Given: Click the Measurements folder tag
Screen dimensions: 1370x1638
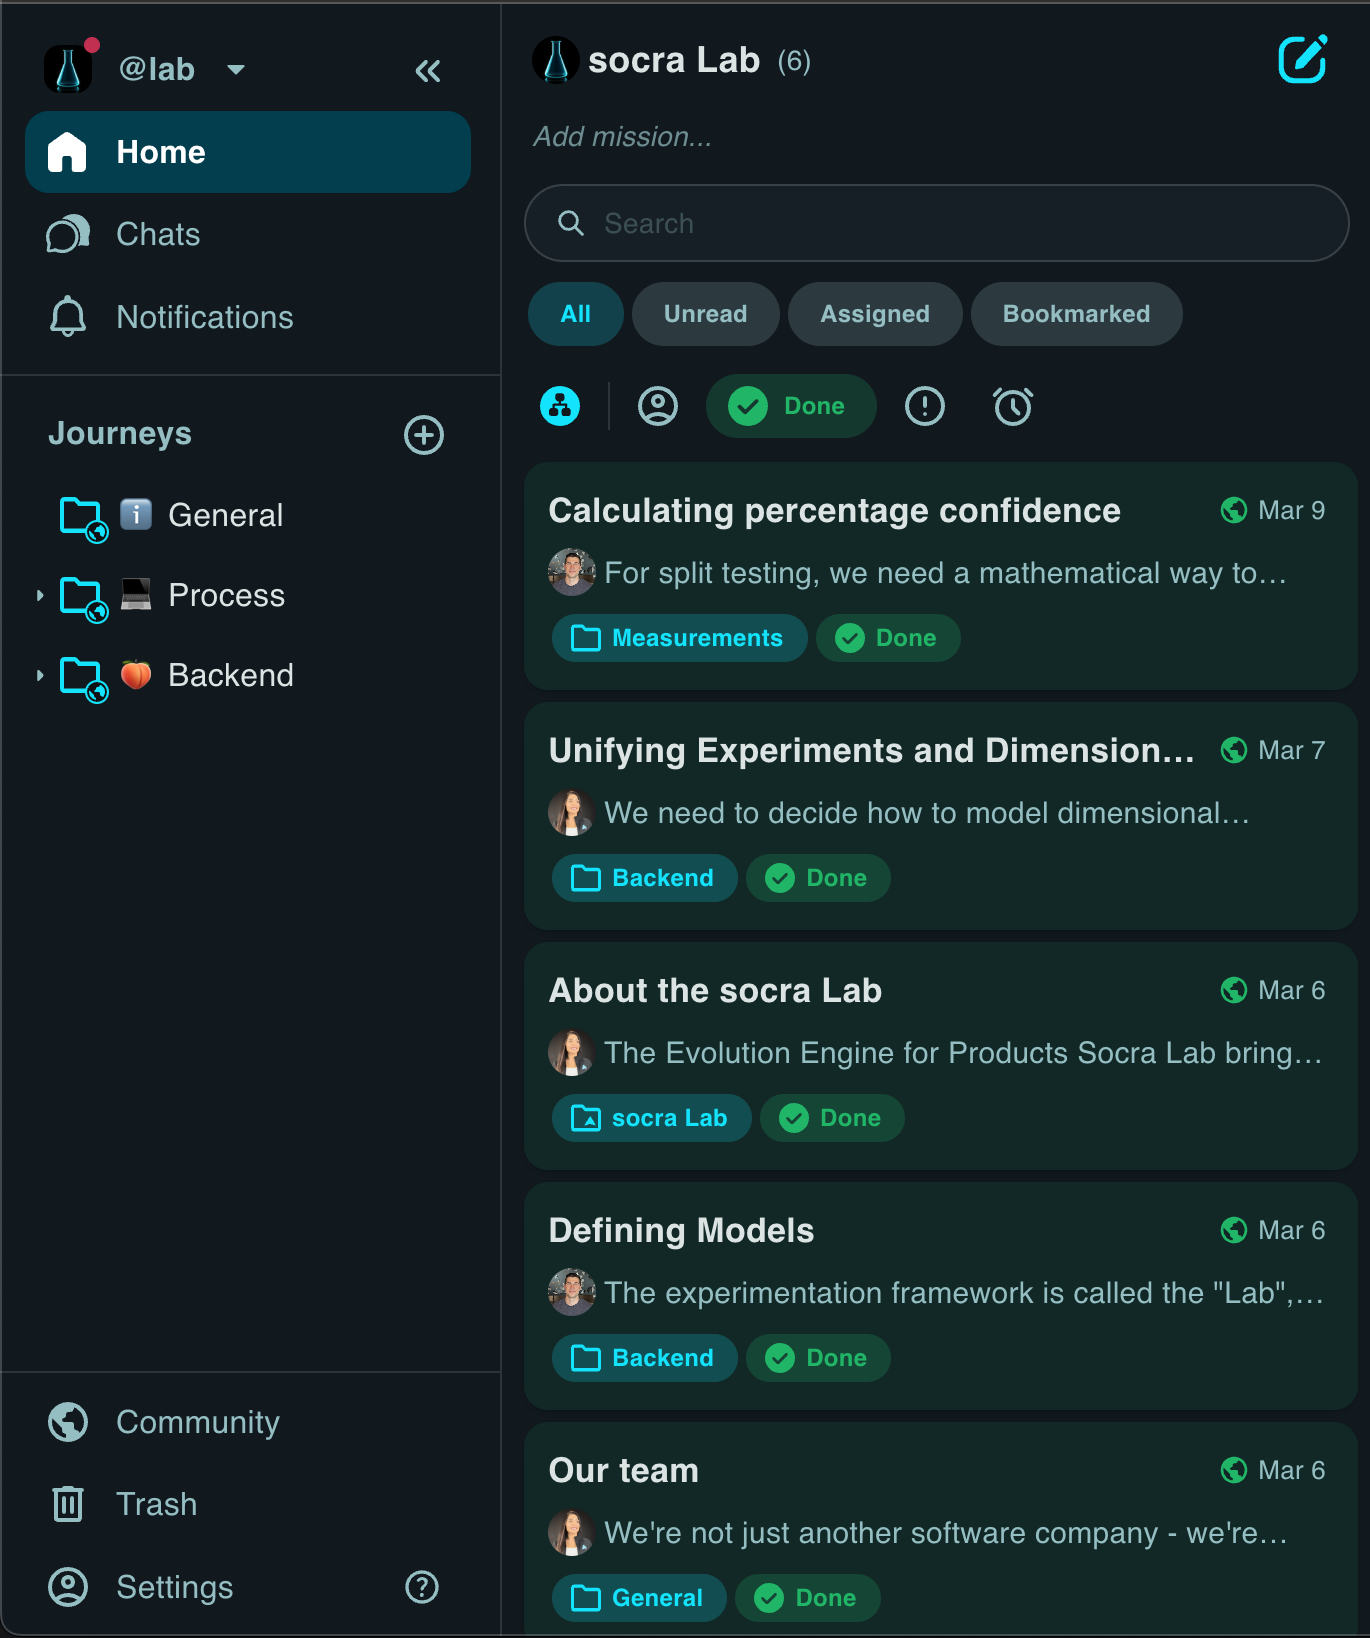Looking at the screenshot, I should (680, 638).
